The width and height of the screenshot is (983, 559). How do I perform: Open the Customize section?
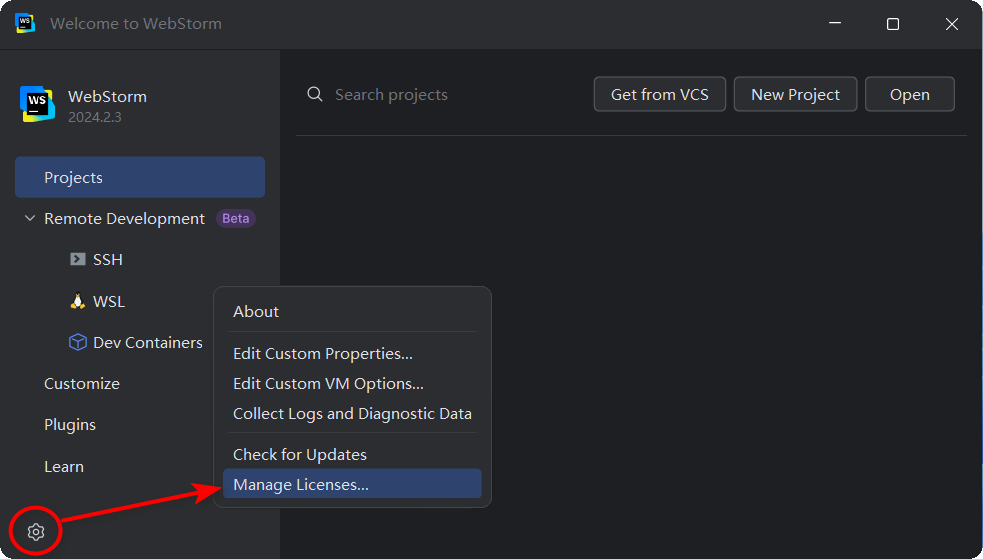82,384
